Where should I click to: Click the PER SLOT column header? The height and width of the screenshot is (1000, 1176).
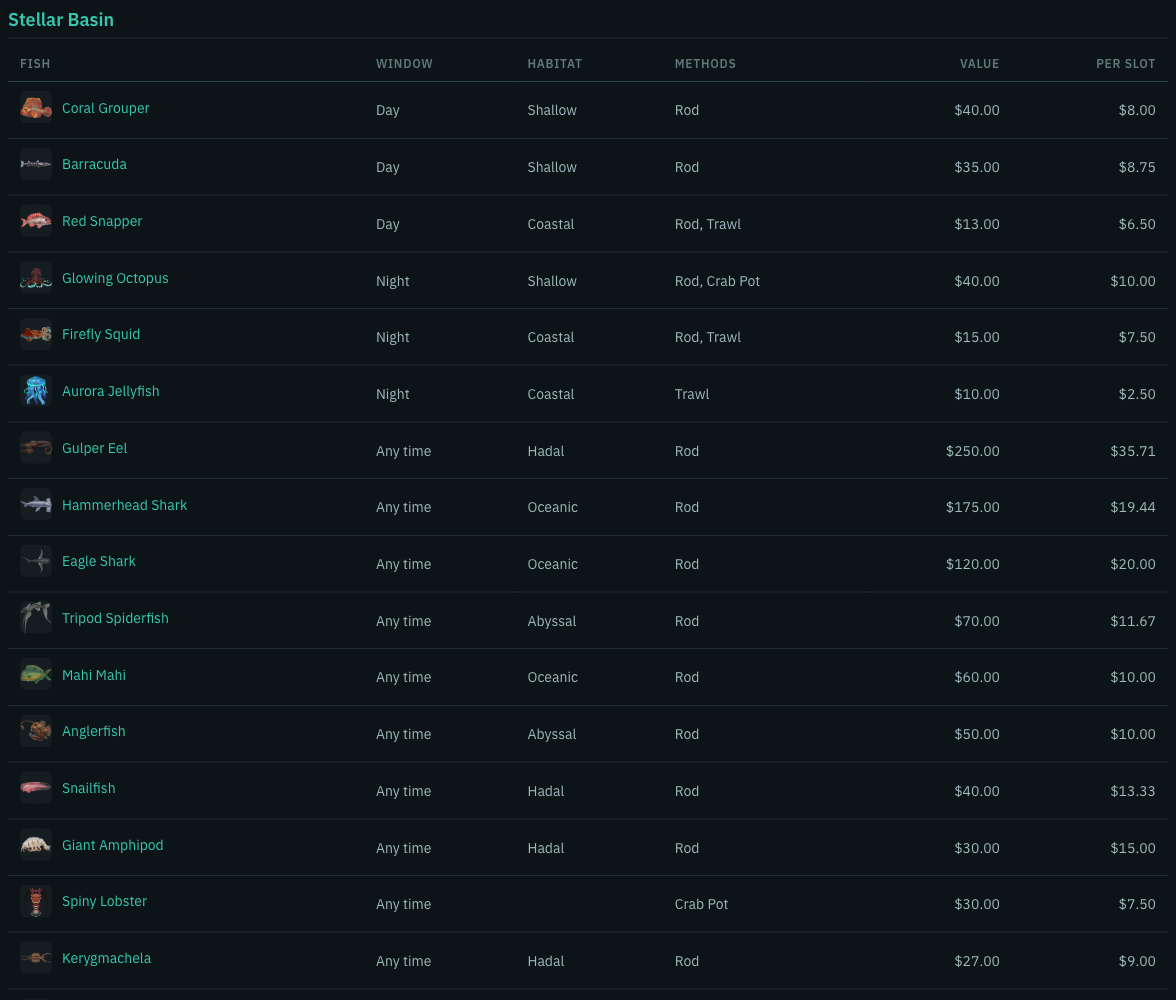coord(1125,64)
